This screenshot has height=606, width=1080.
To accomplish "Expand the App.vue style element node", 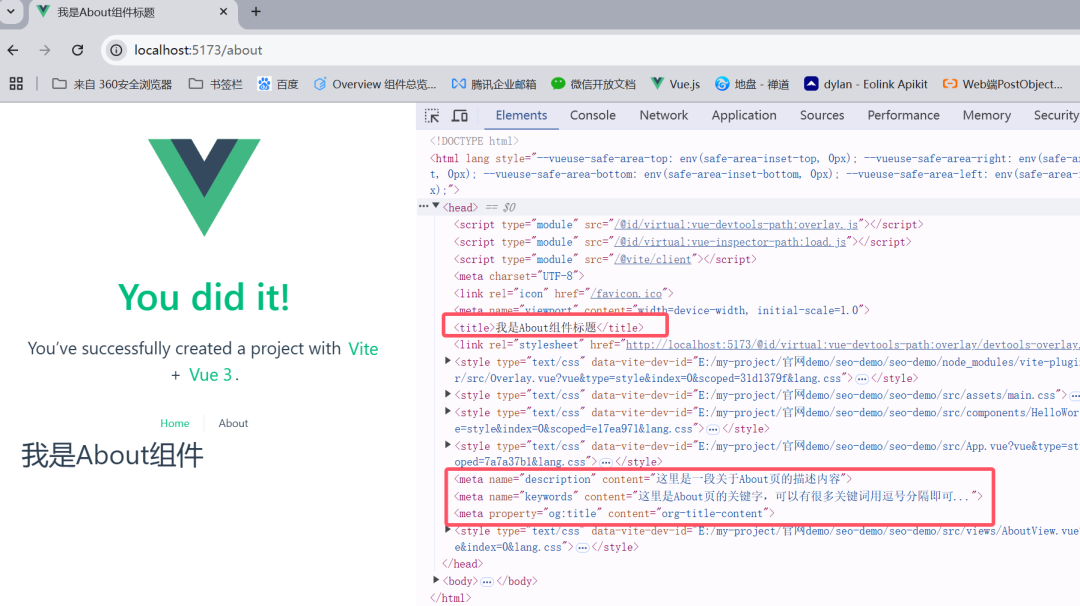I will tap(448, 445).
